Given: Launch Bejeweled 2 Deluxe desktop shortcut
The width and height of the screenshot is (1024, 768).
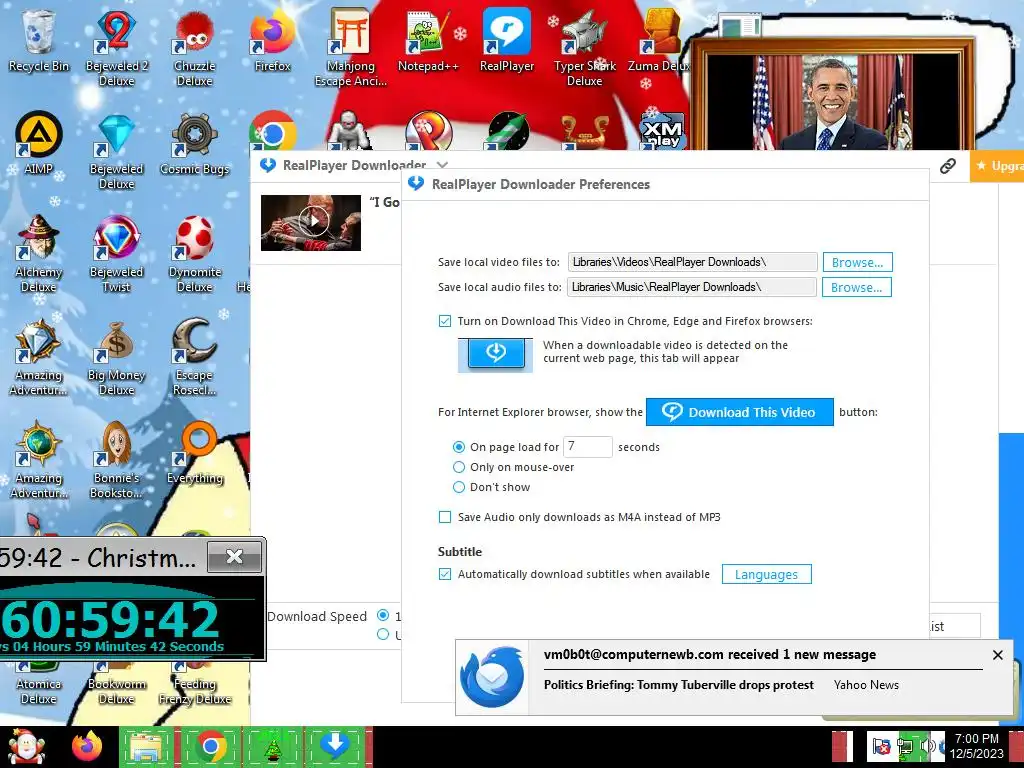Looking at the screenshot, I should [x=117, y=46].
